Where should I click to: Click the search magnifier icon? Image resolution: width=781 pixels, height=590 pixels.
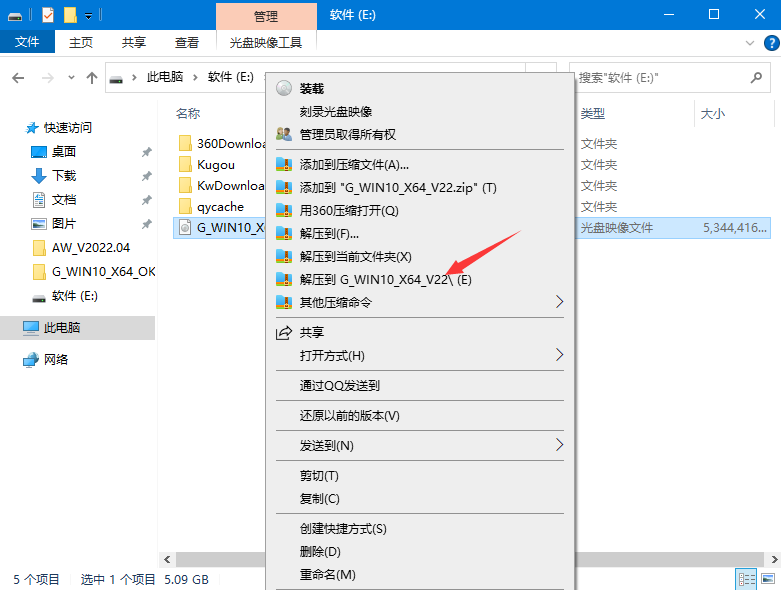click(756, 78)
